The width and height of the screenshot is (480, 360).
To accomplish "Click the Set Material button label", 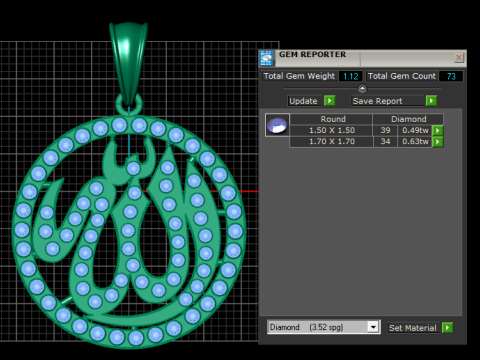I will point(413,328).
